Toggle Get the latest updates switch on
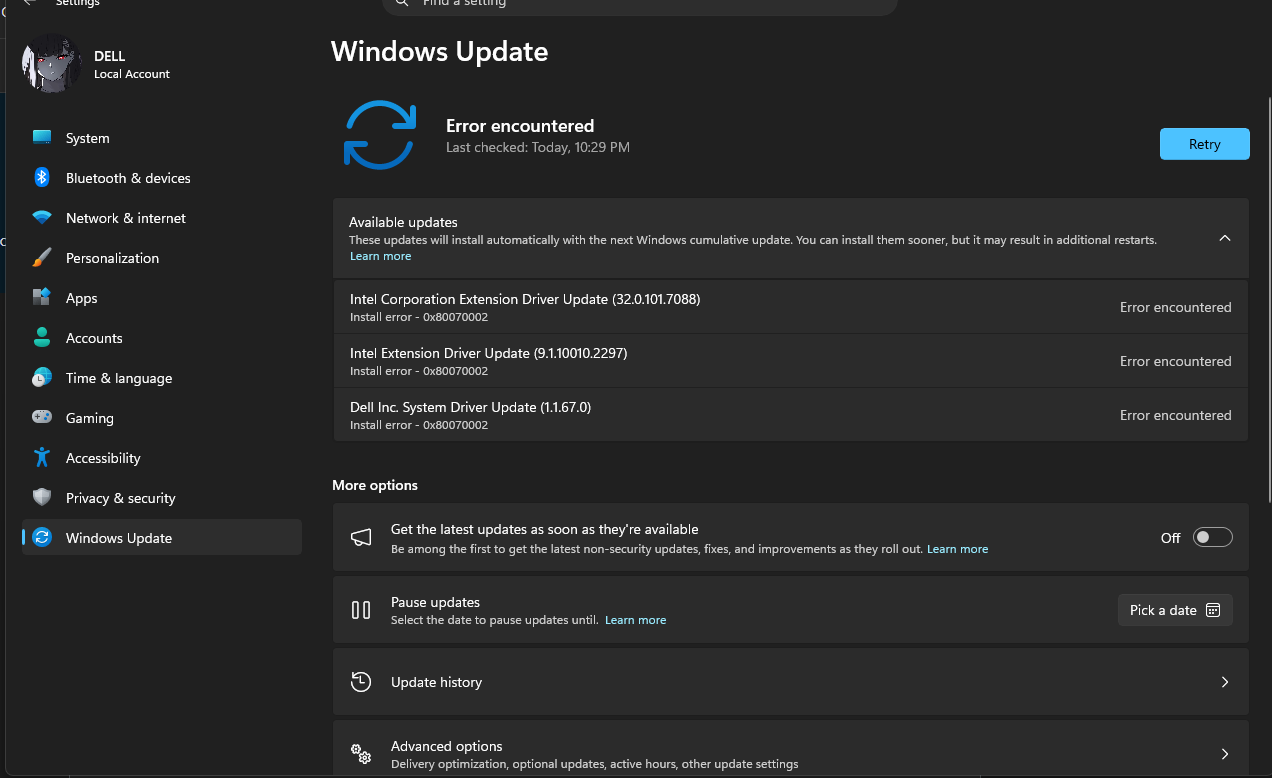1272x778 pixels. click(1213, 538)
